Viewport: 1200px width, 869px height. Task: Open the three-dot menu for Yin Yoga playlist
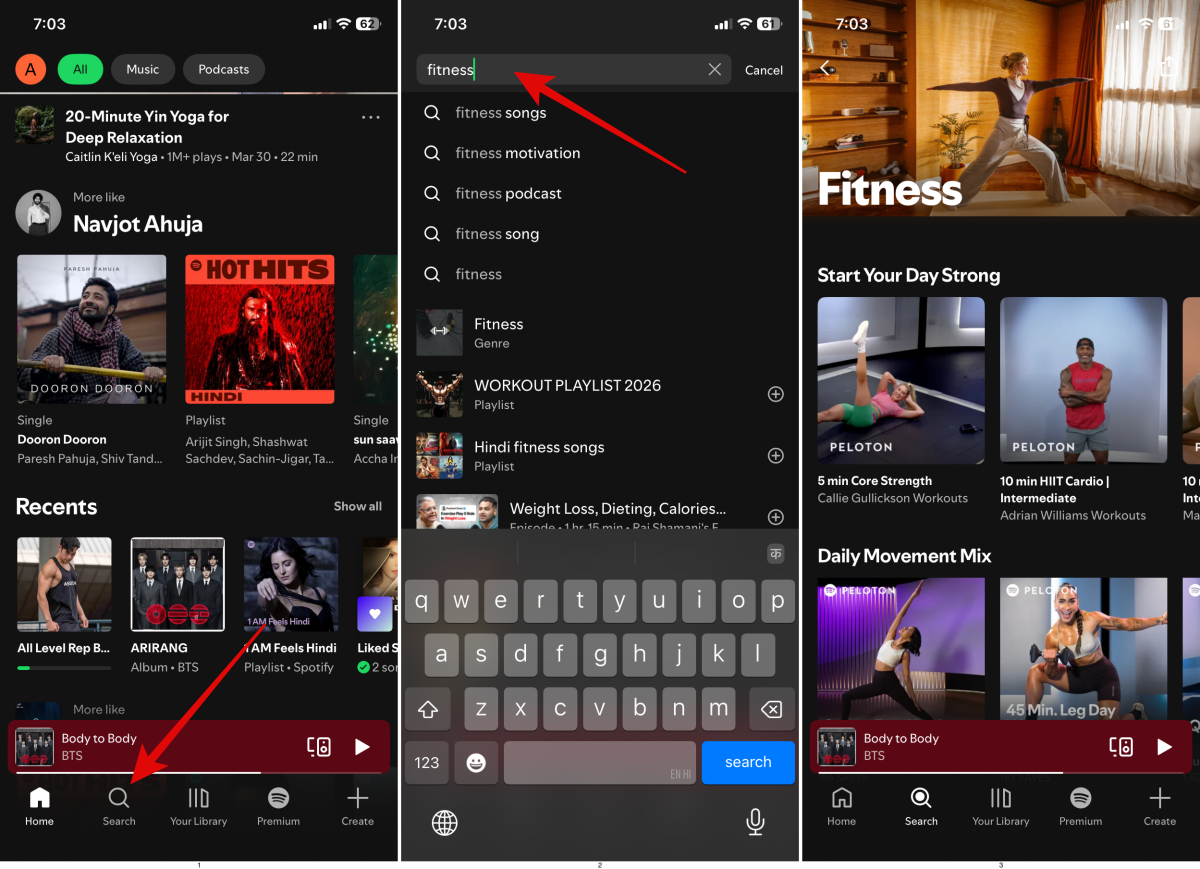click(370, 117)
